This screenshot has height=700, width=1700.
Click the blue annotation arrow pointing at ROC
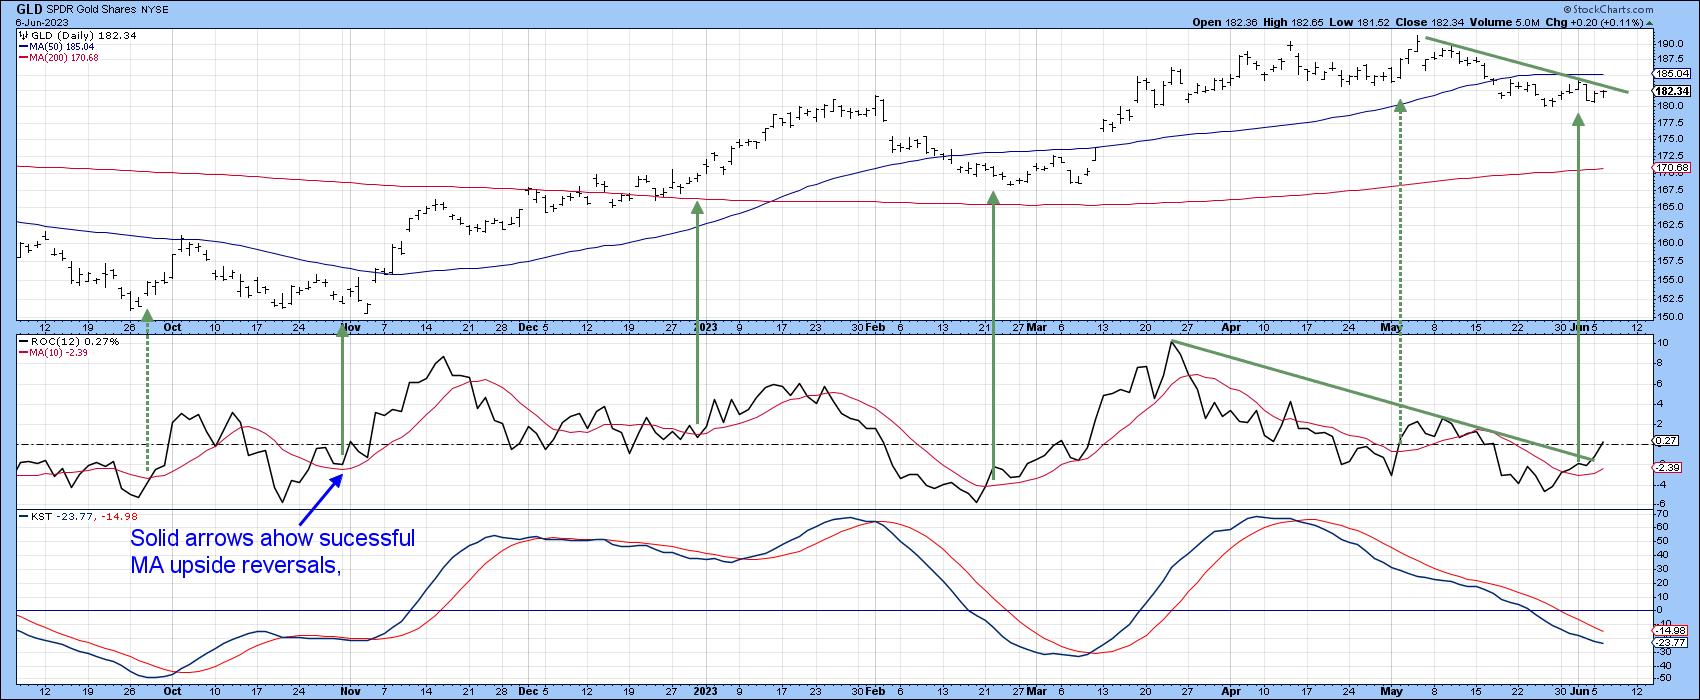click(x=319, y=500)
